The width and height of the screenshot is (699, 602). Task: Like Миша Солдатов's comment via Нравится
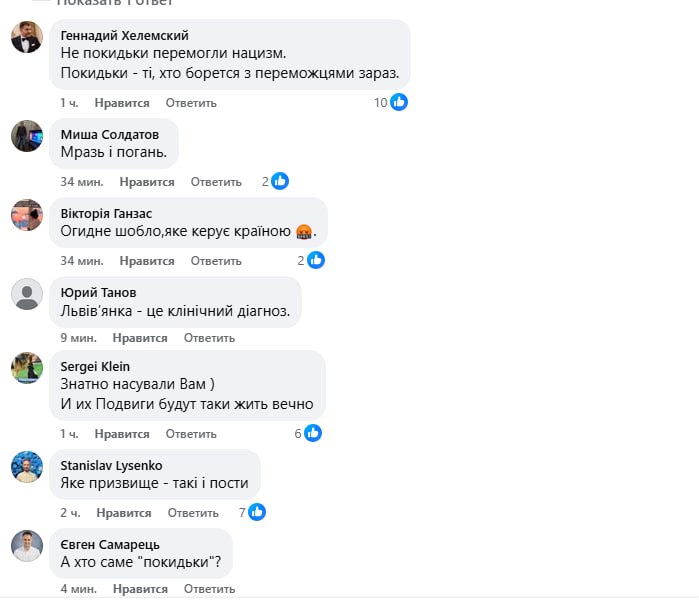point(147,182)
